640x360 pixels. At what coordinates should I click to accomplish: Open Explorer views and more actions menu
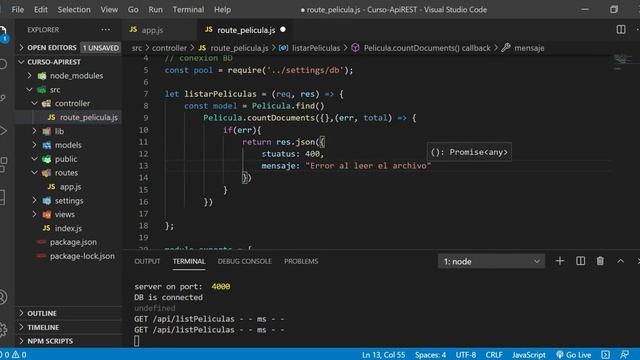click(x=106, y=29)
